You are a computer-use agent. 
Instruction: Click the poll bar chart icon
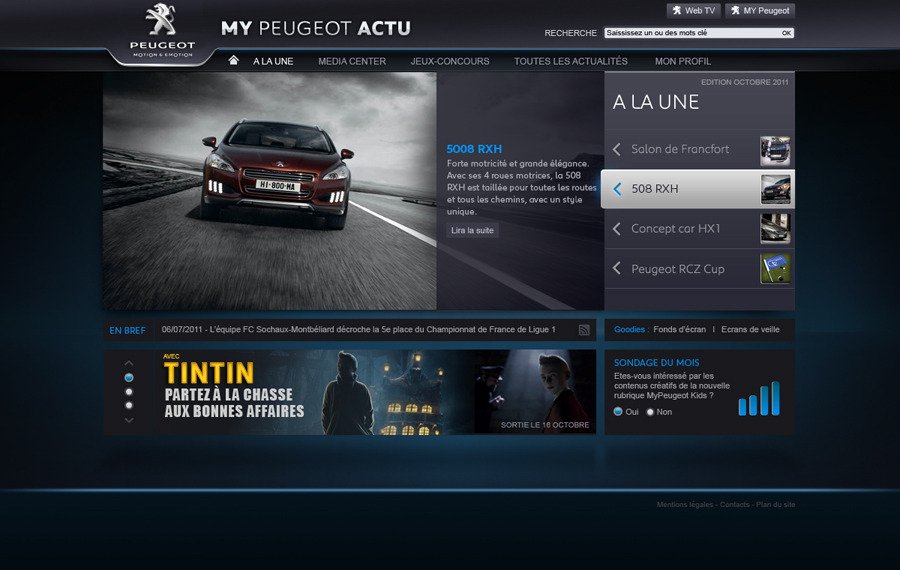[x=758, y=399]
